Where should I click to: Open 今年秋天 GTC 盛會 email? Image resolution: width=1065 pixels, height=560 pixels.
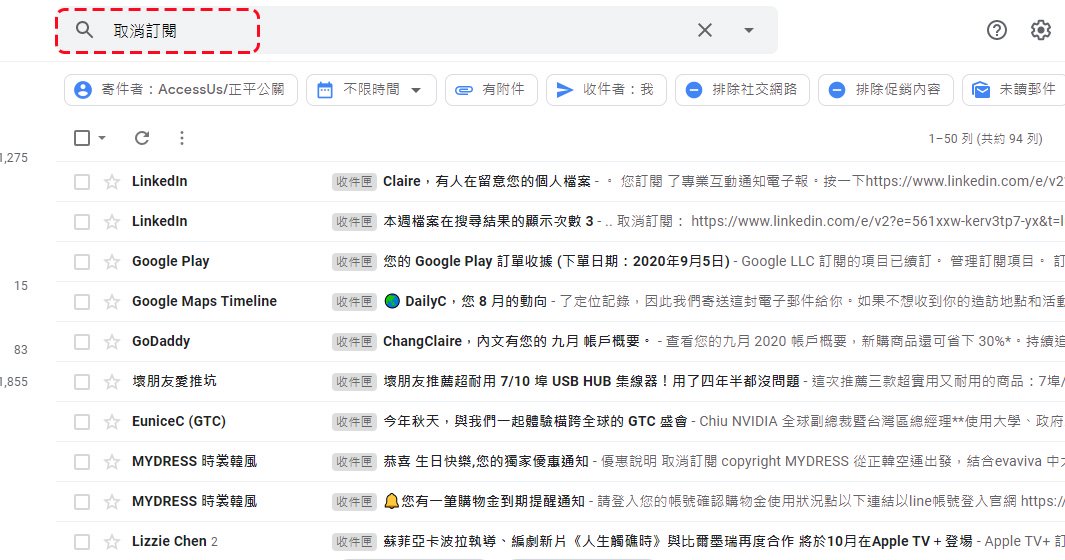click(x=535, y=421)
